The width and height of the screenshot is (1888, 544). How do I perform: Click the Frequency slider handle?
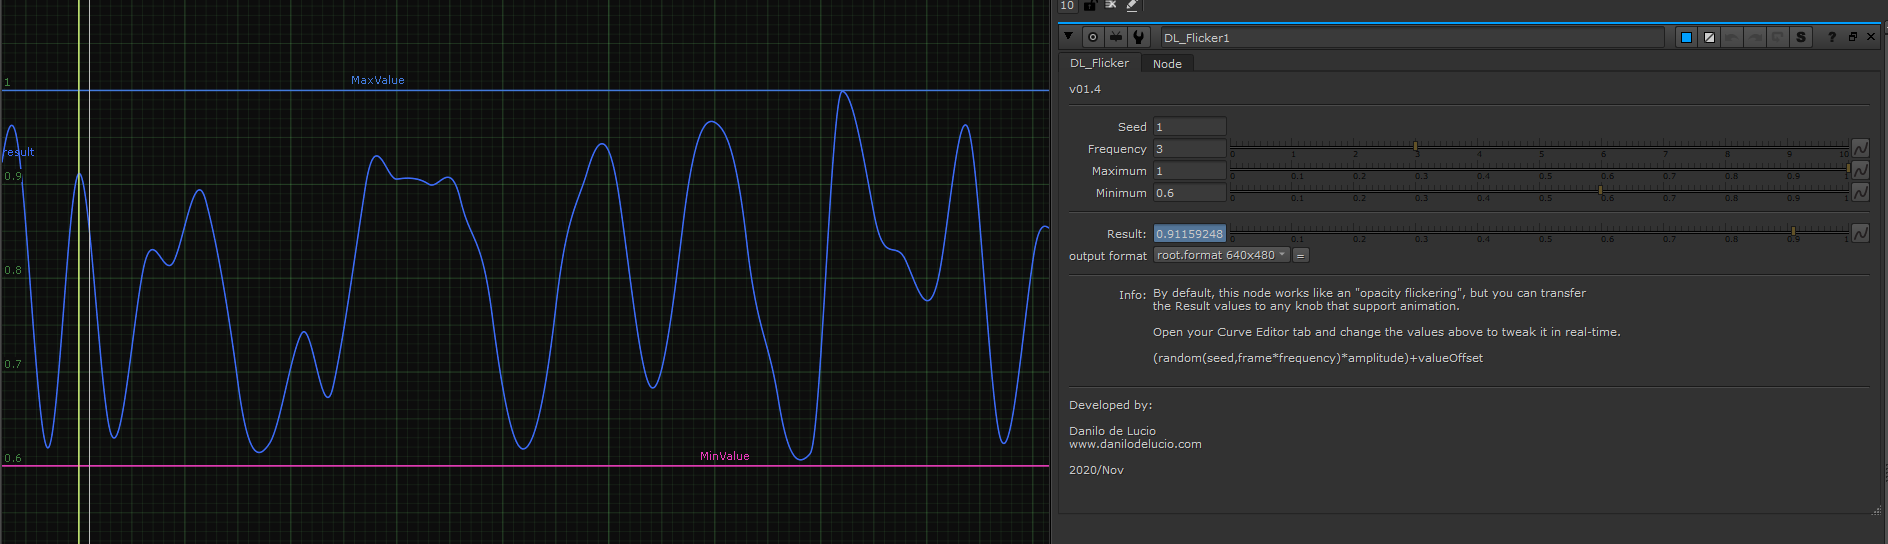[1415, 146]
